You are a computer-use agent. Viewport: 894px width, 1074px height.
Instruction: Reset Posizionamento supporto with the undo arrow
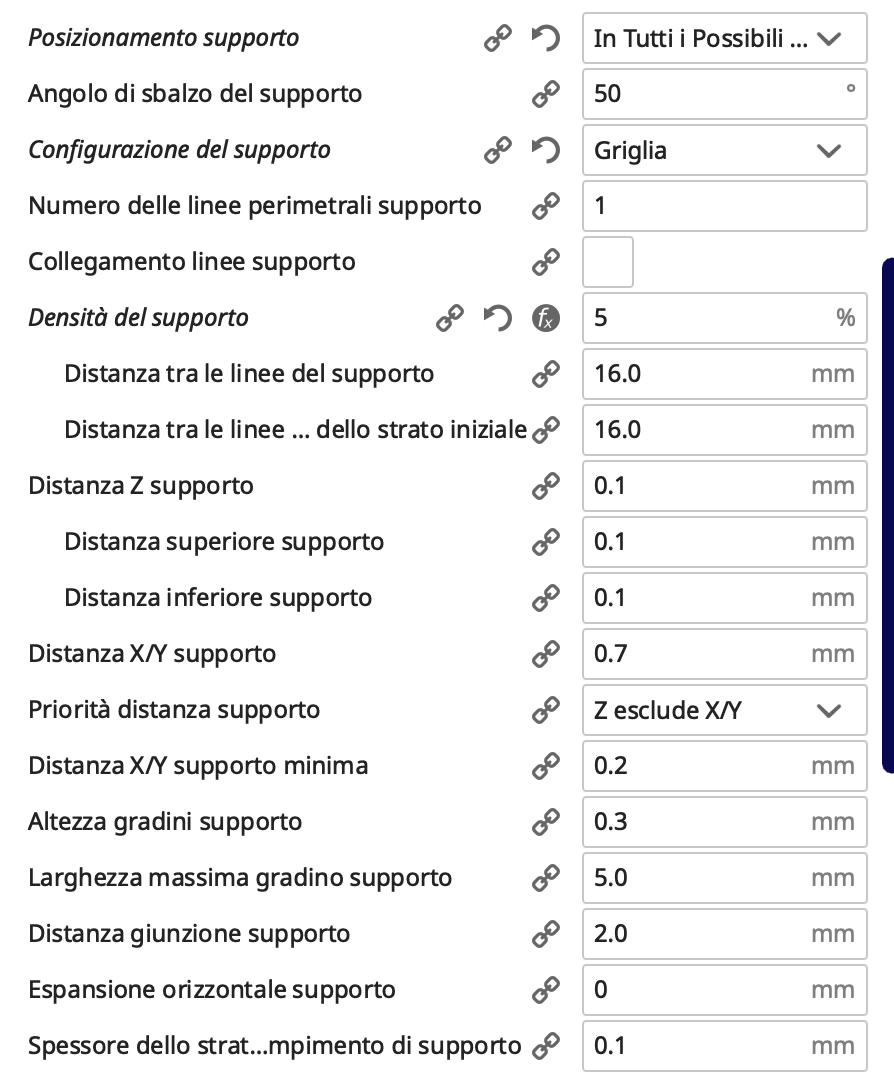[x=545, y=39]
